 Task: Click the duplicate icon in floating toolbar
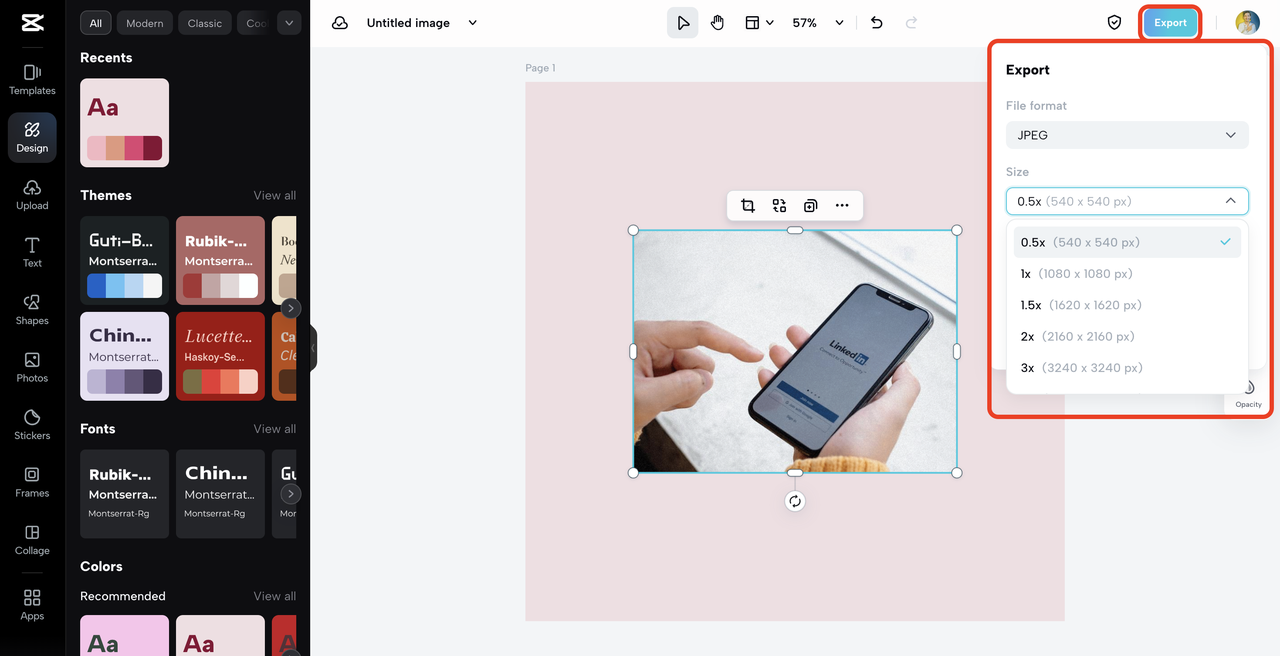(x=810, y=206)
